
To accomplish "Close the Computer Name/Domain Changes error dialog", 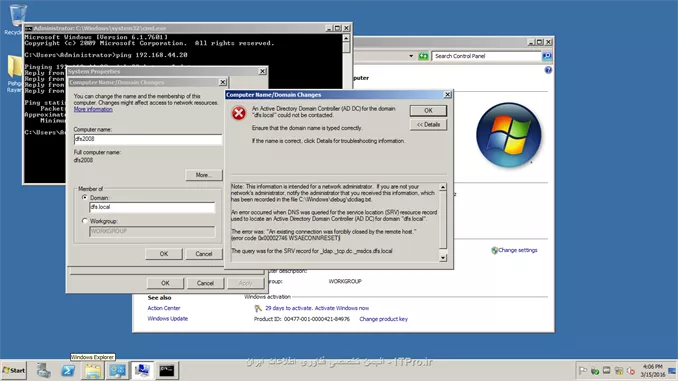I will click(448, 94).
